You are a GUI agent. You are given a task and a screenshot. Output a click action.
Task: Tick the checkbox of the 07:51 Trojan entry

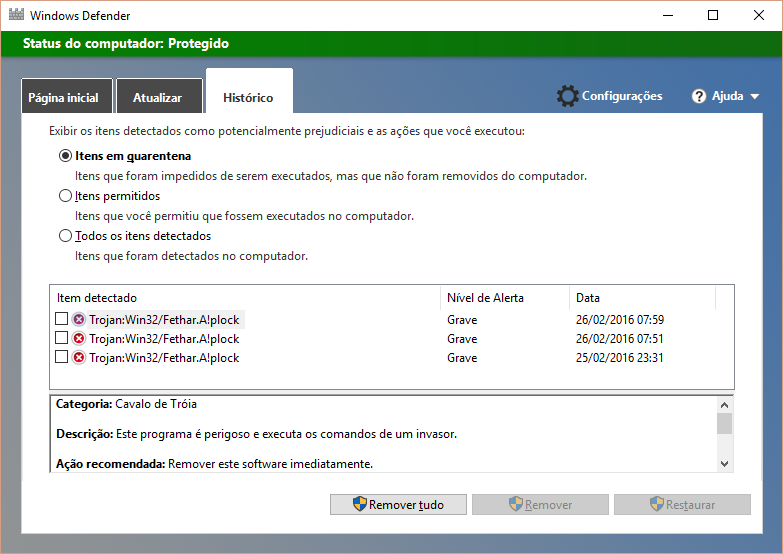point(62,339)
